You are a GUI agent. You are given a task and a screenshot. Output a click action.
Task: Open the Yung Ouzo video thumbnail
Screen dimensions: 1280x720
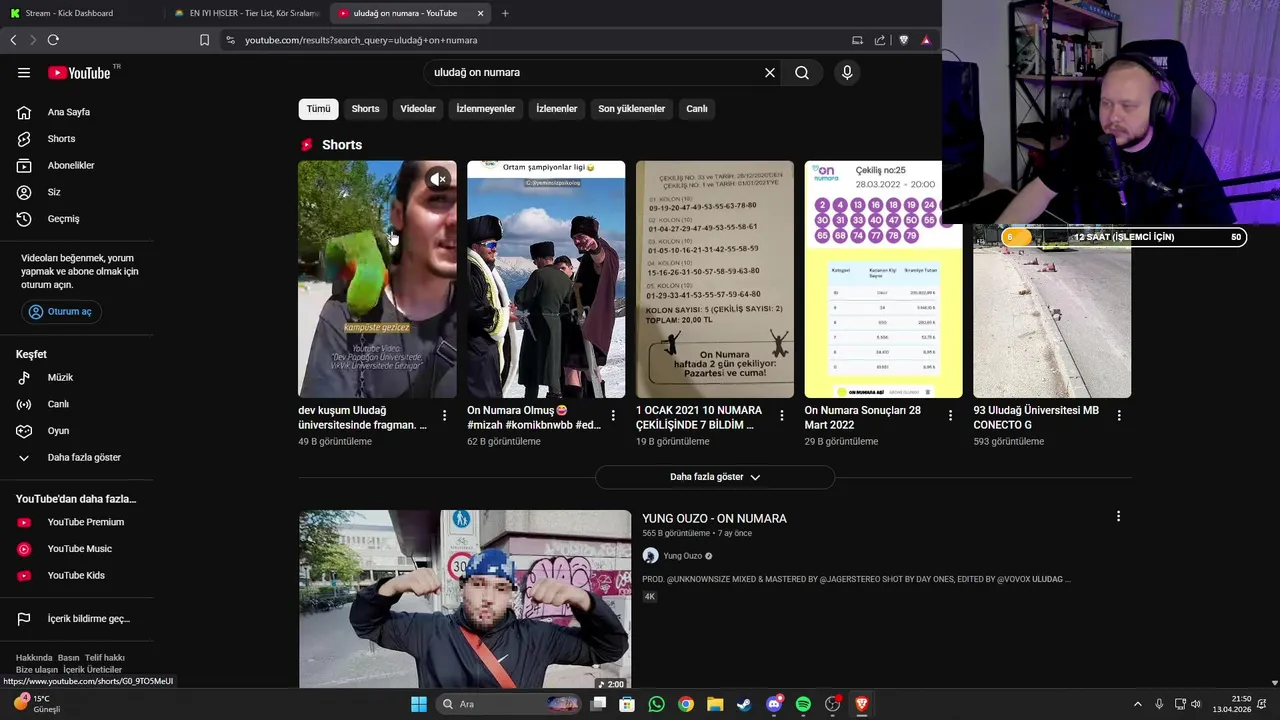coord(465,599)
